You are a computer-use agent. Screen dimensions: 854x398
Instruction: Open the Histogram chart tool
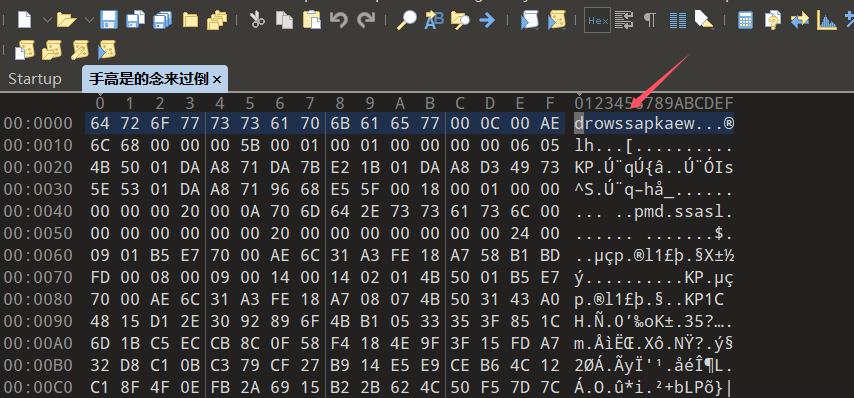tap(827, 21)
